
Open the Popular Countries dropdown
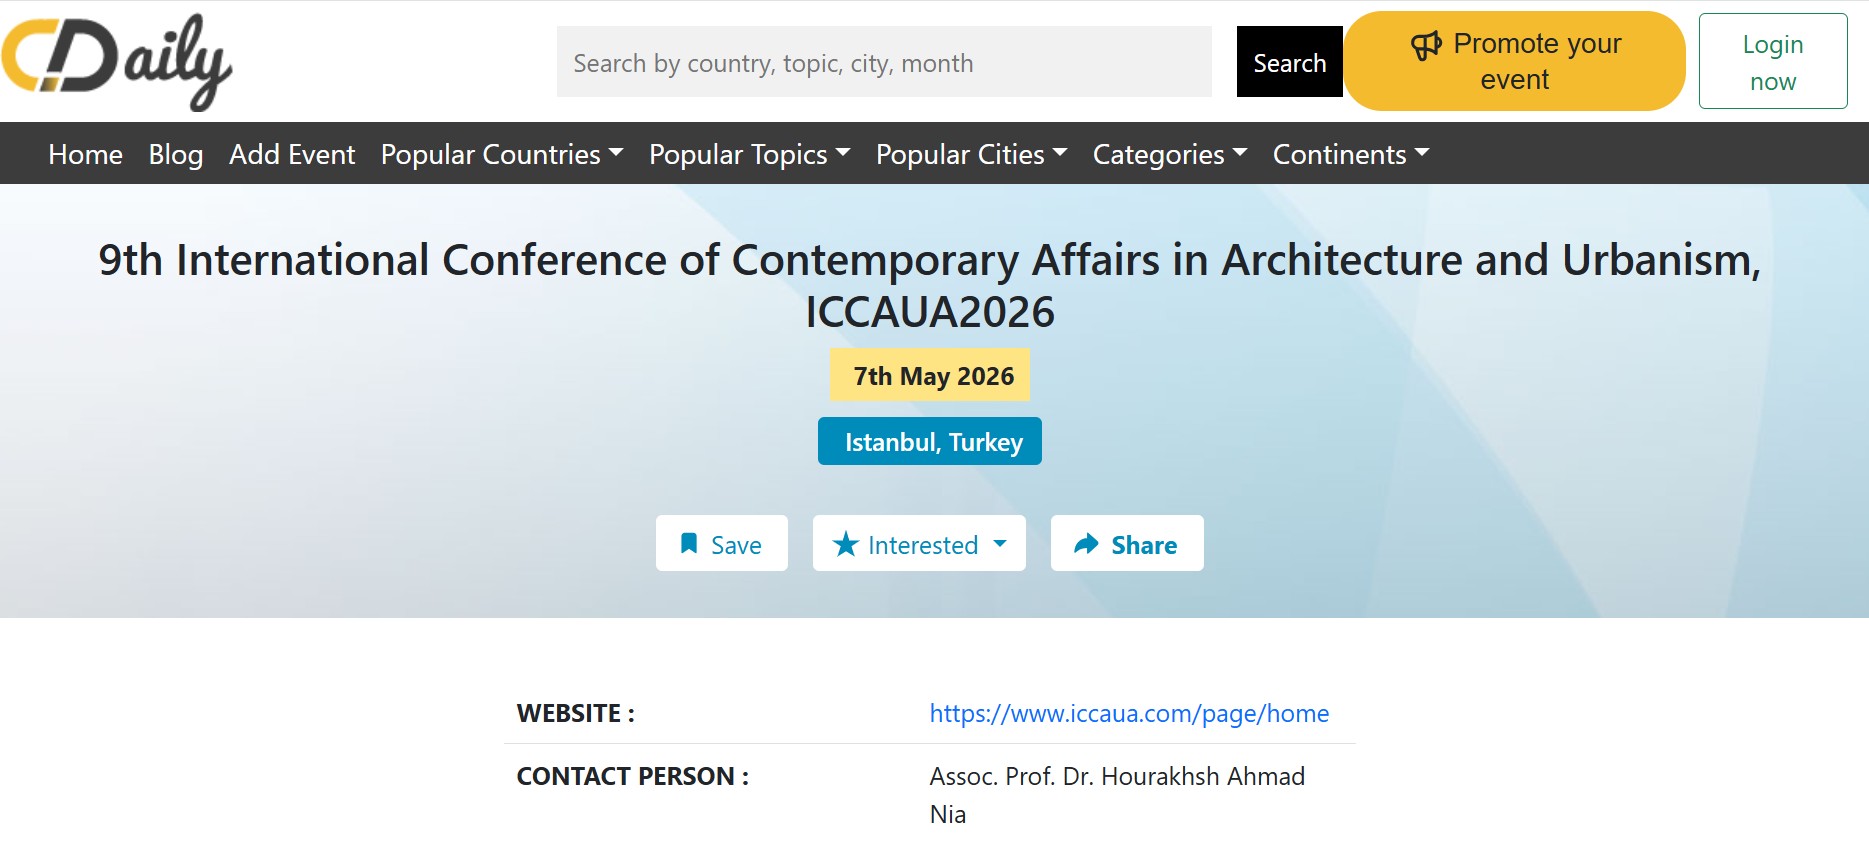click(x=502, y=154)
